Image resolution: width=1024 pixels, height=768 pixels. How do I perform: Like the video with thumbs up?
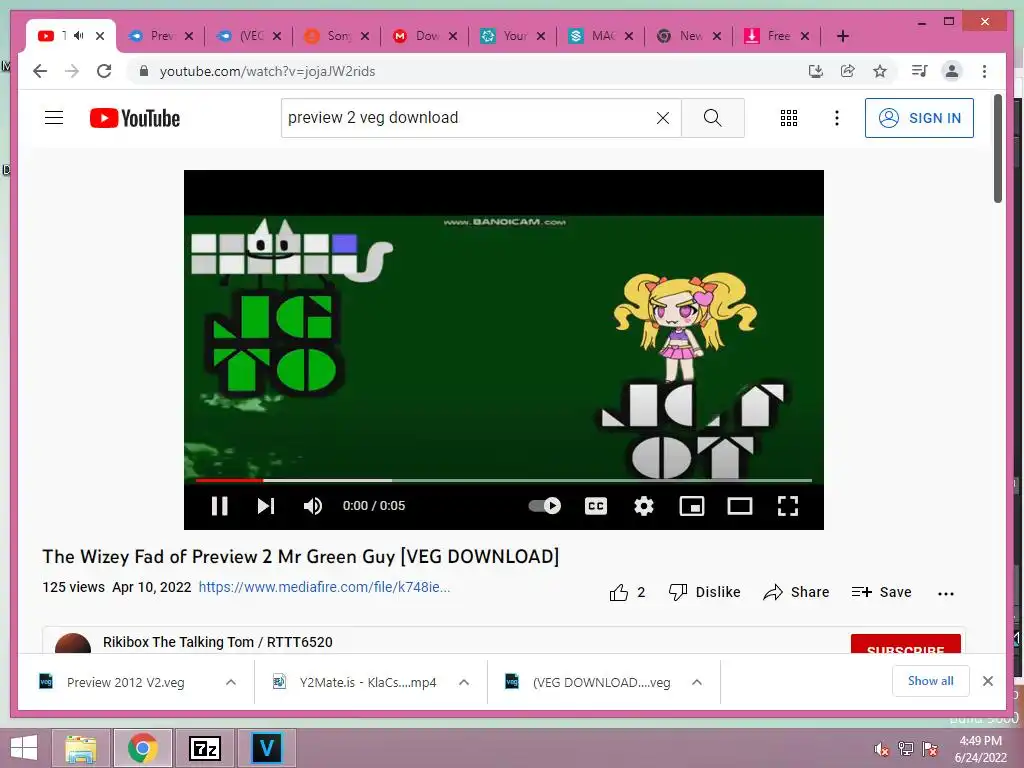pyautogui.click(x=618, y=592)
